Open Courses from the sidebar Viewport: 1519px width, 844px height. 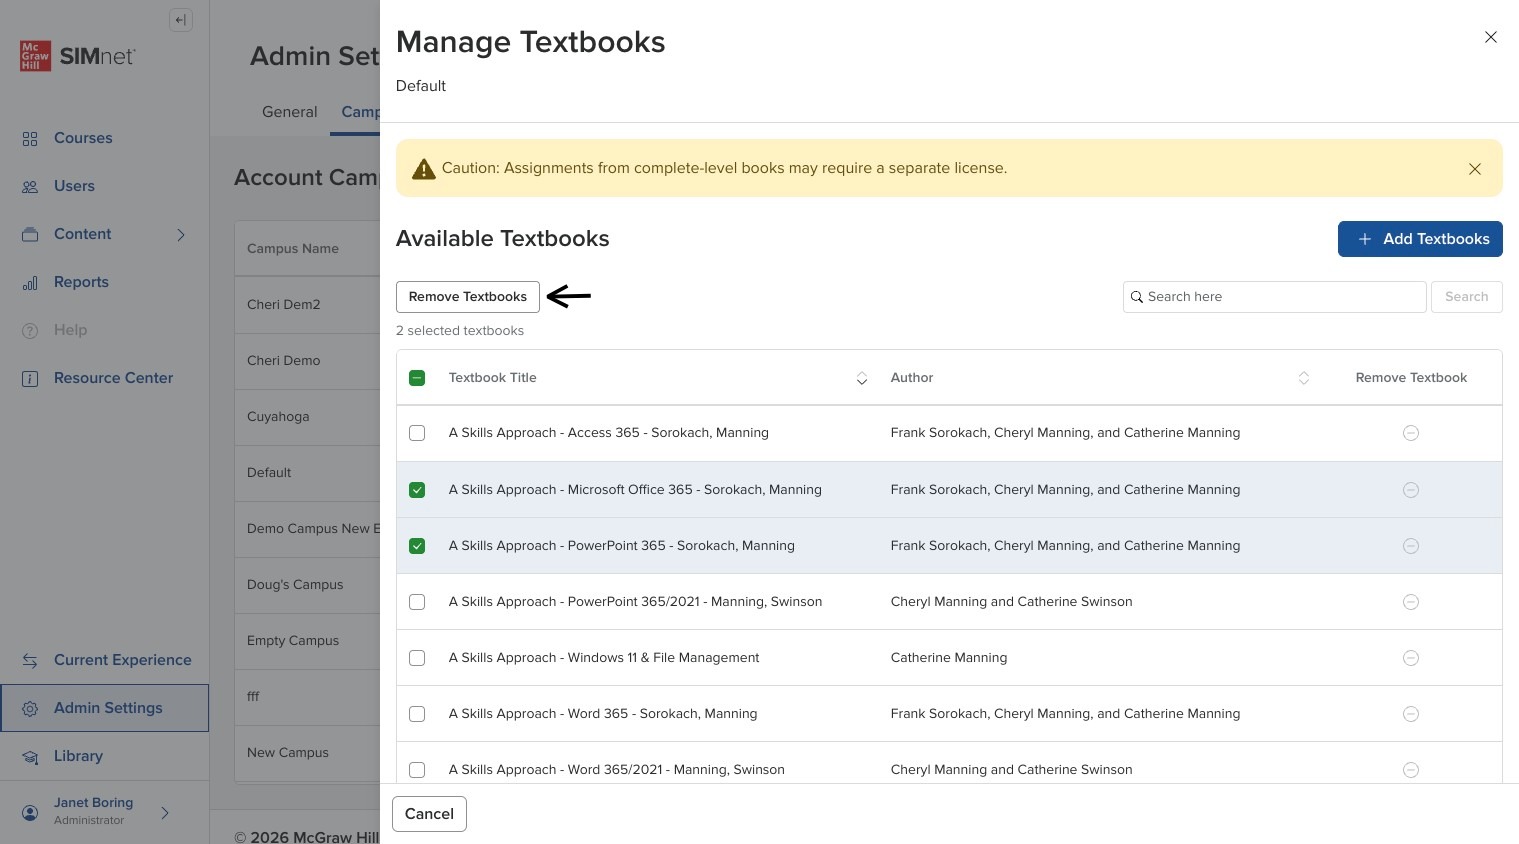83,138
